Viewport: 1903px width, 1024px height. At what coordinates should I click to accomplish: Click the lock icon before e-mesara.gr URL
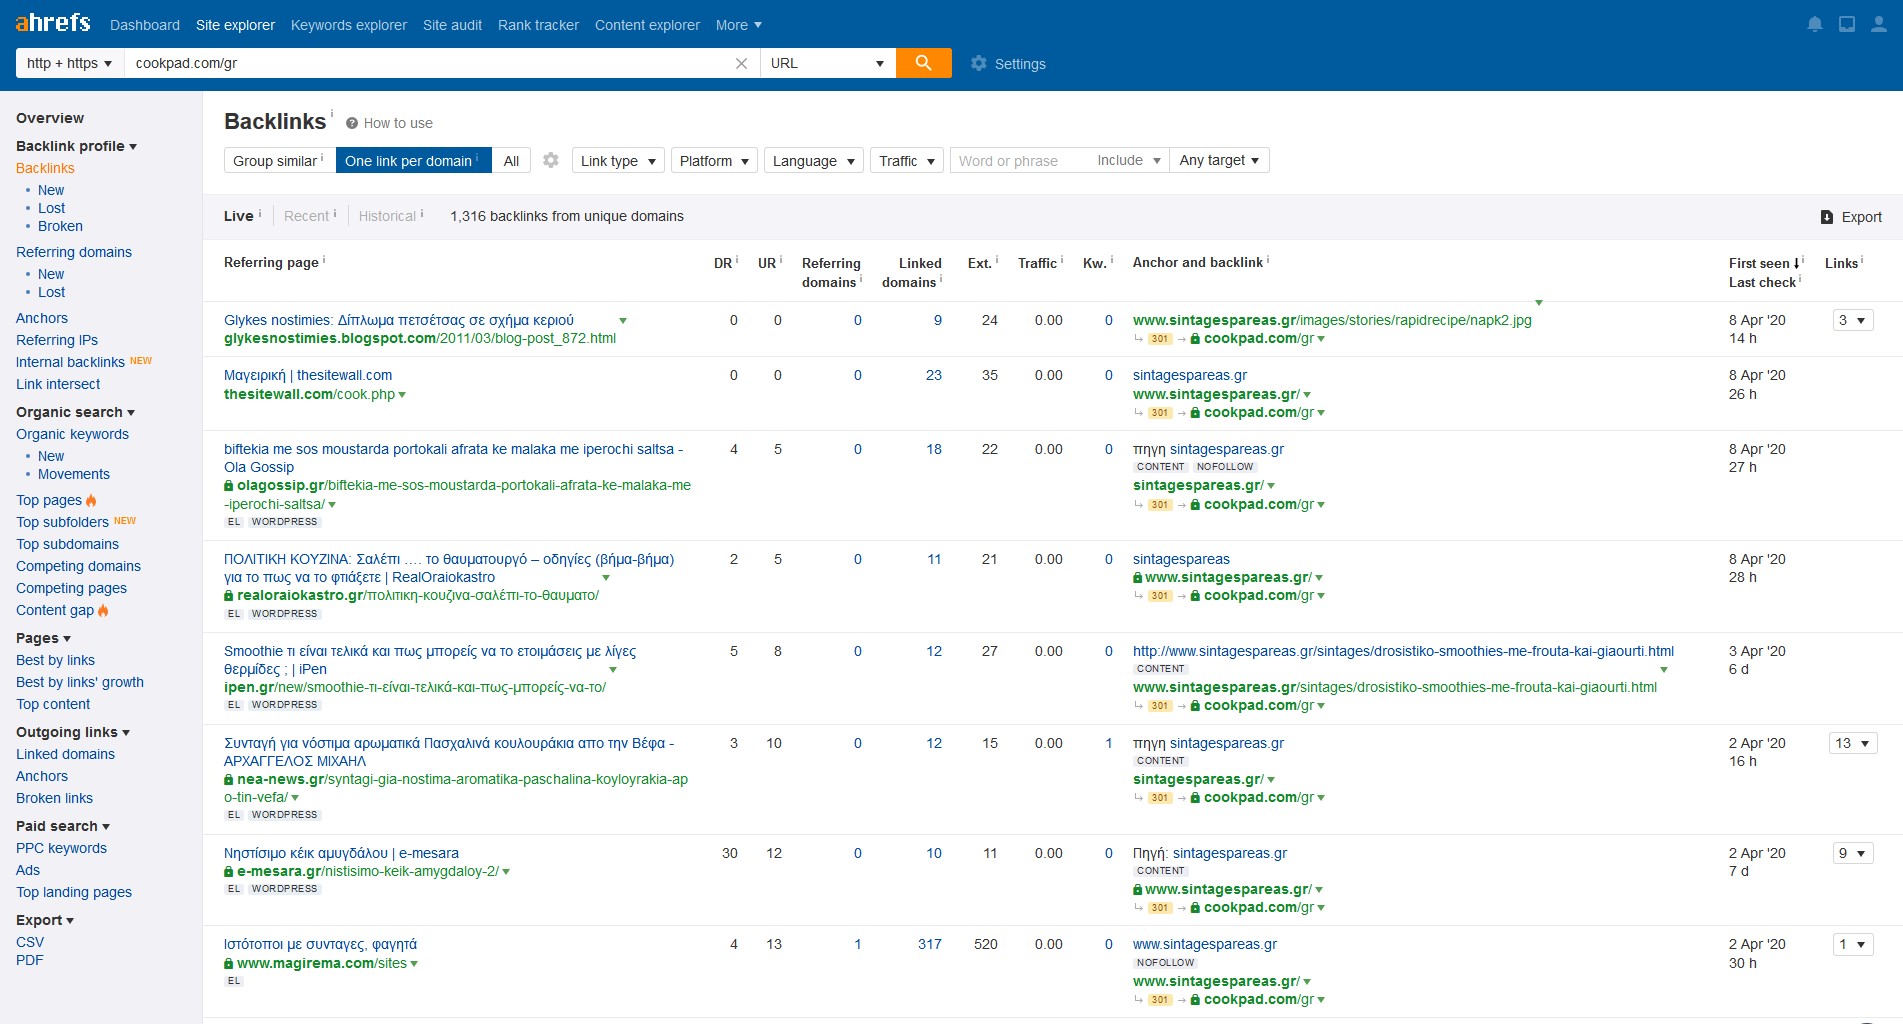(x=229, y=872)
